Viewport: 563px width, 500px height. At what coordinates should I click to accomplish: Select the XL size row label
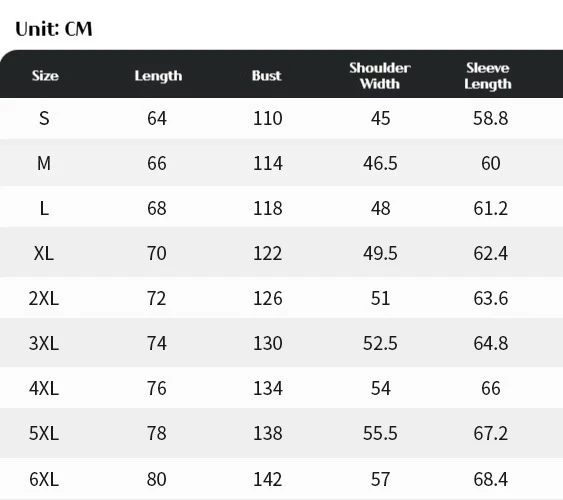click(43, 253)
